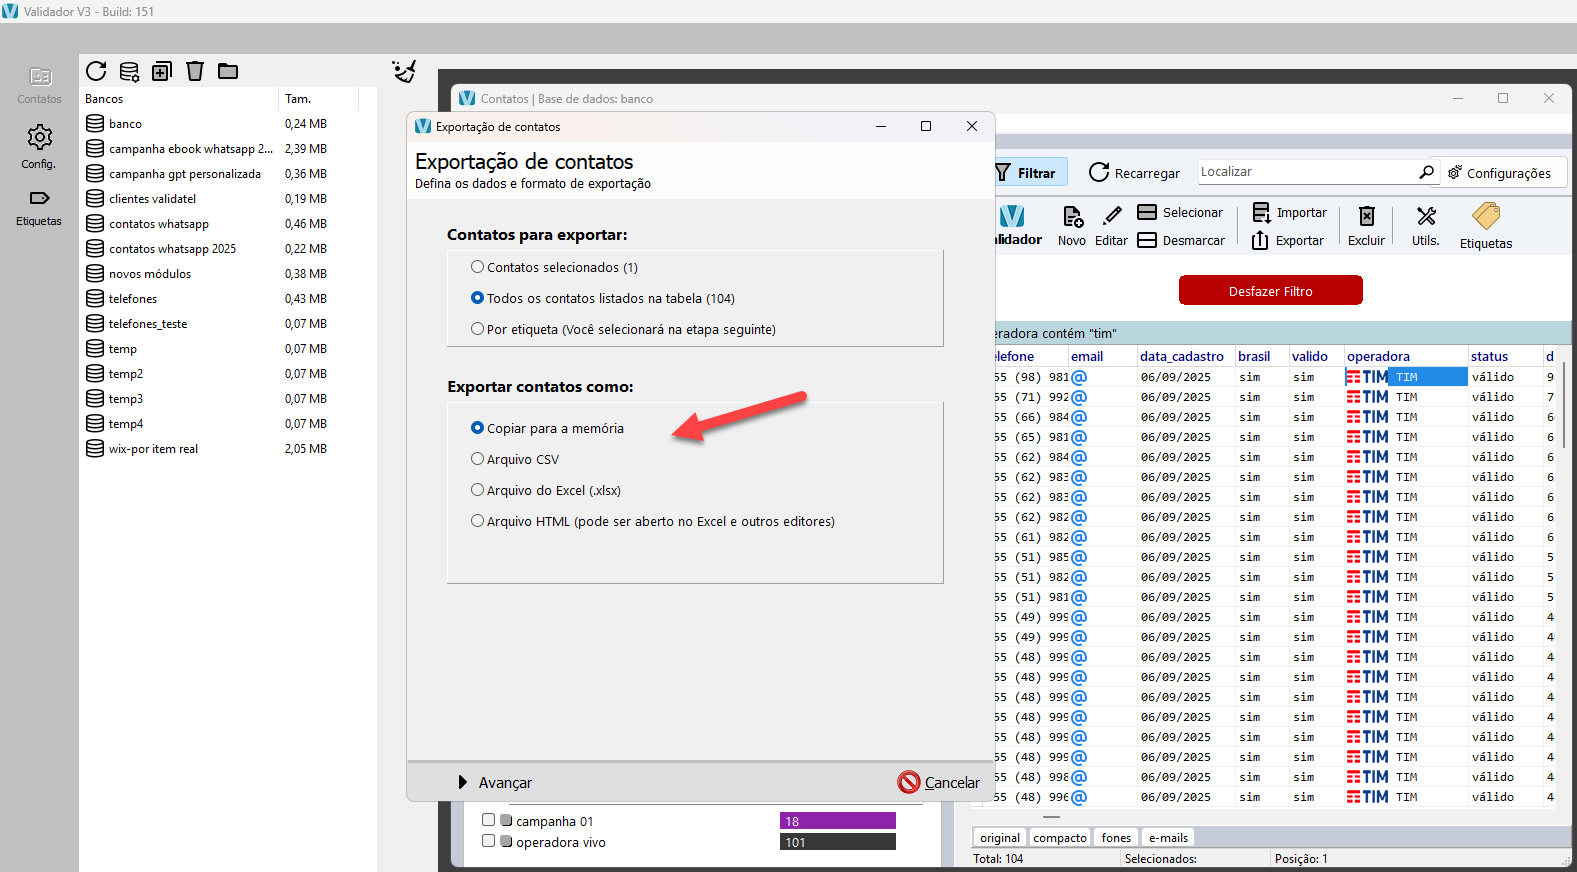Click the Utils. tools icon
This screenshot has height=872, width=1577.
(x=1426, y=225)
